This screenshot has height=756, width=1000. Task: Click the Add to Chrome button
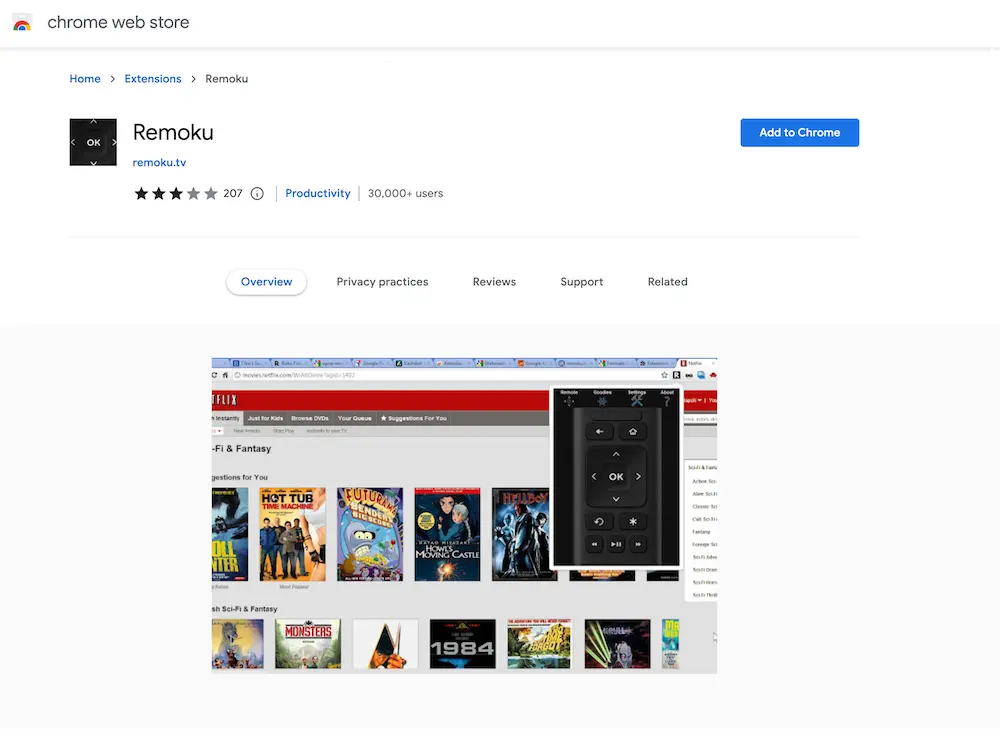pyautogui.click(x=800, y=133)
